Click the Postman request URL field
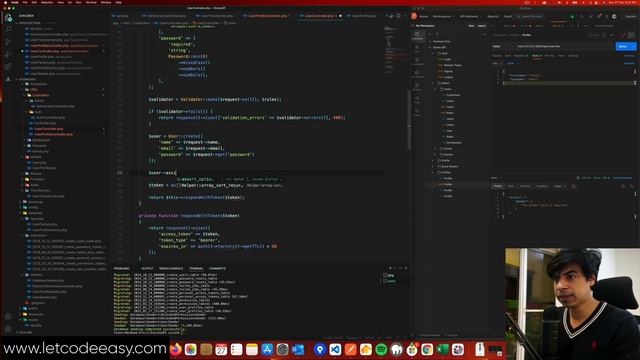 click(x=563, y=46)
